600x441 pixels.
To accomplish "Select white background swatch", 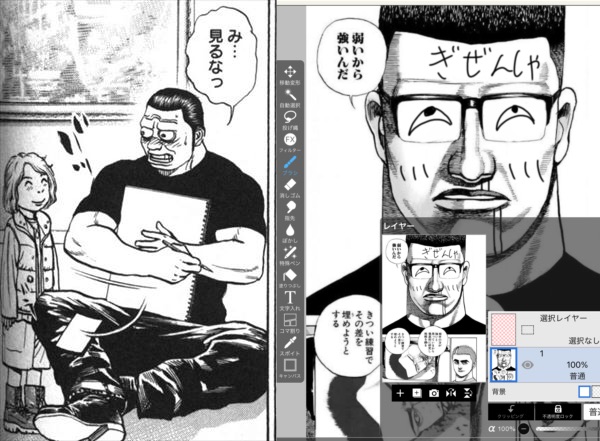I will [584, 392].
